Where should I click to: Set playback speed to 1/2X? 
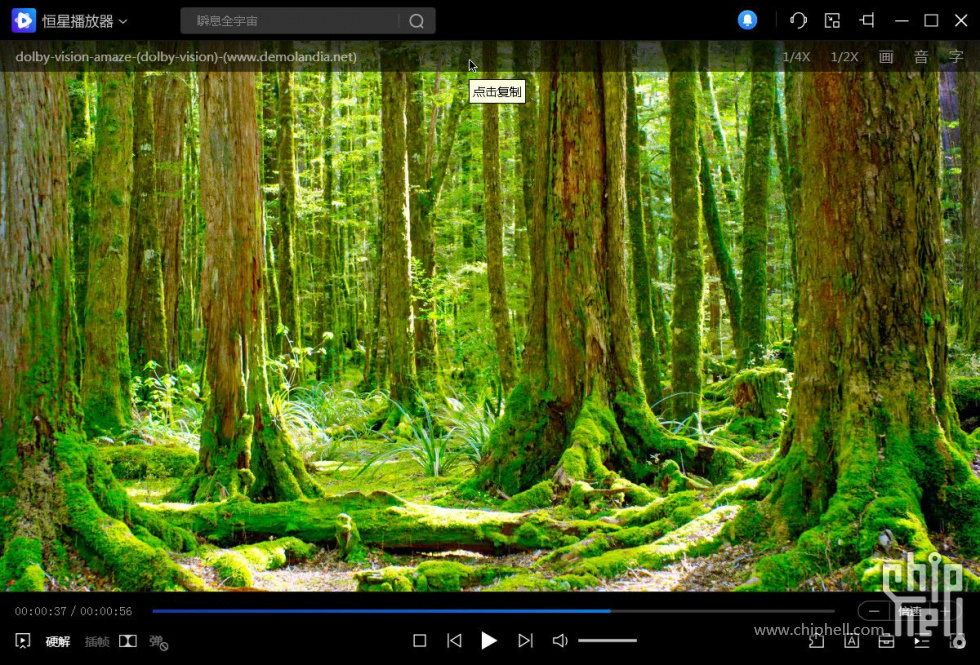coord(843,57)
